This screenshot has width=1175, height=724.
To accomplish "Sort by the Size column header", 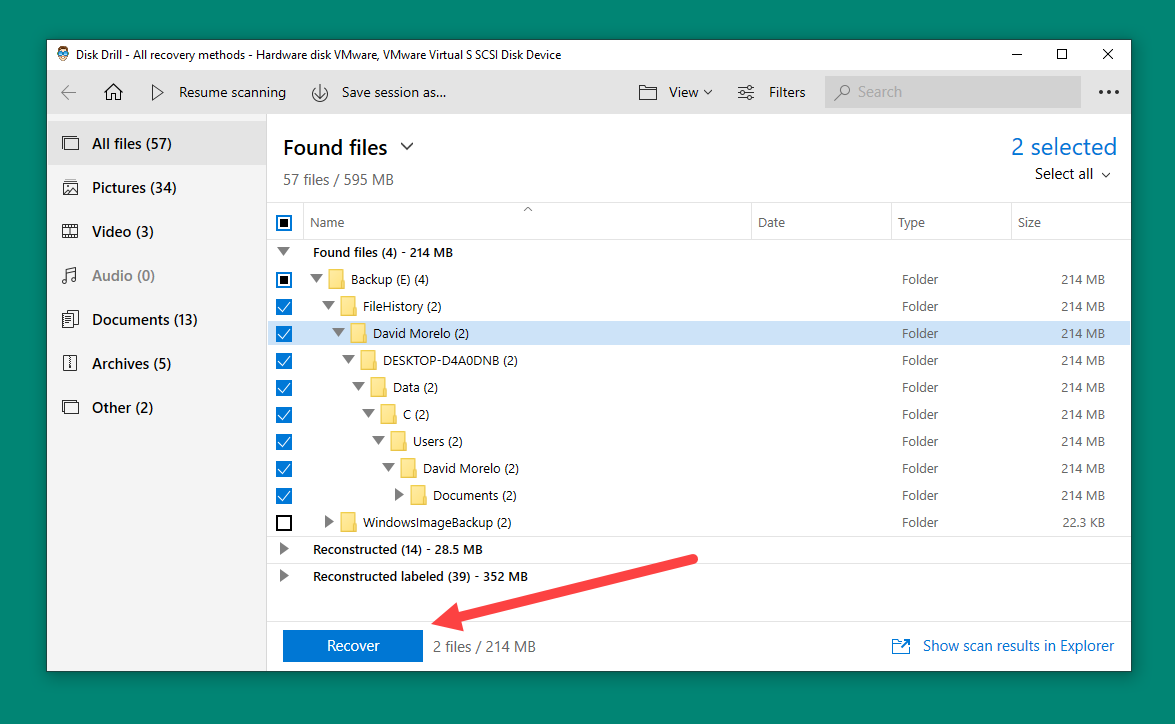I will (x=1070, y=222).
